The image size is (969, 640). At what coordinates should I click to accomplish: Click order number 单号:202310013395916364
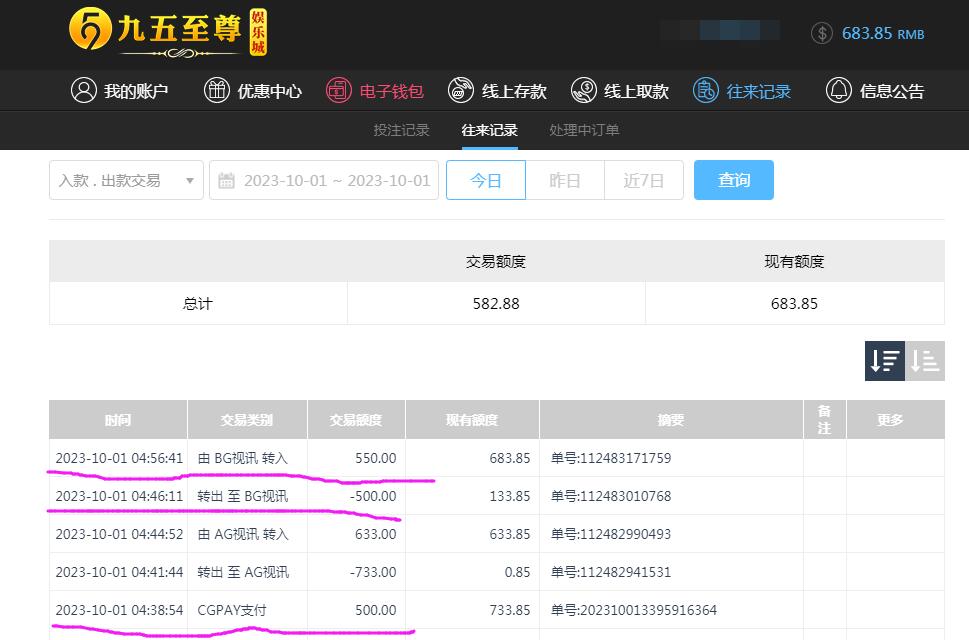tap(633, 610)
